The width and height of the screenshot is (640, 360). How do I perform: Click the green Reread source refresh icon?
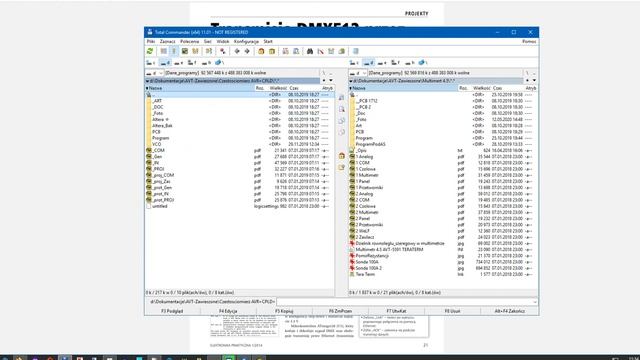(150, 51)
